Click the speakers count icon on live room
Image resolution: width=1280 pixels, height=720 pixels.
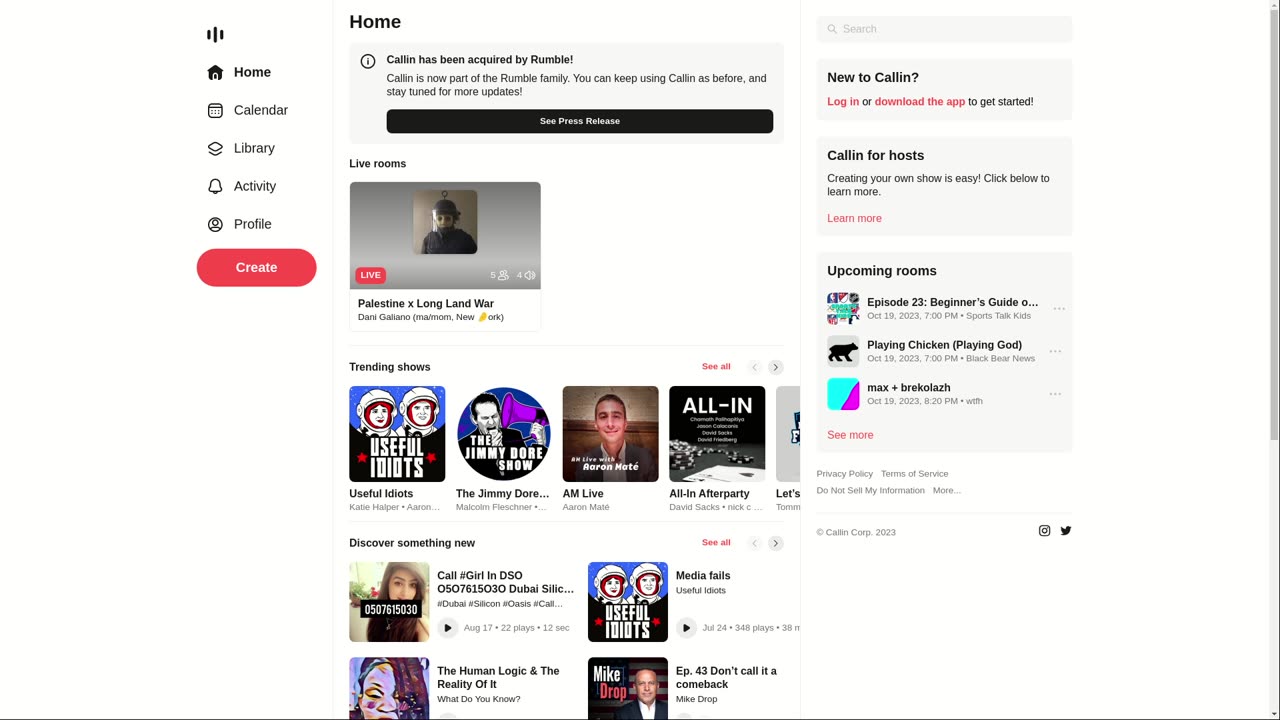click(530, 275)
